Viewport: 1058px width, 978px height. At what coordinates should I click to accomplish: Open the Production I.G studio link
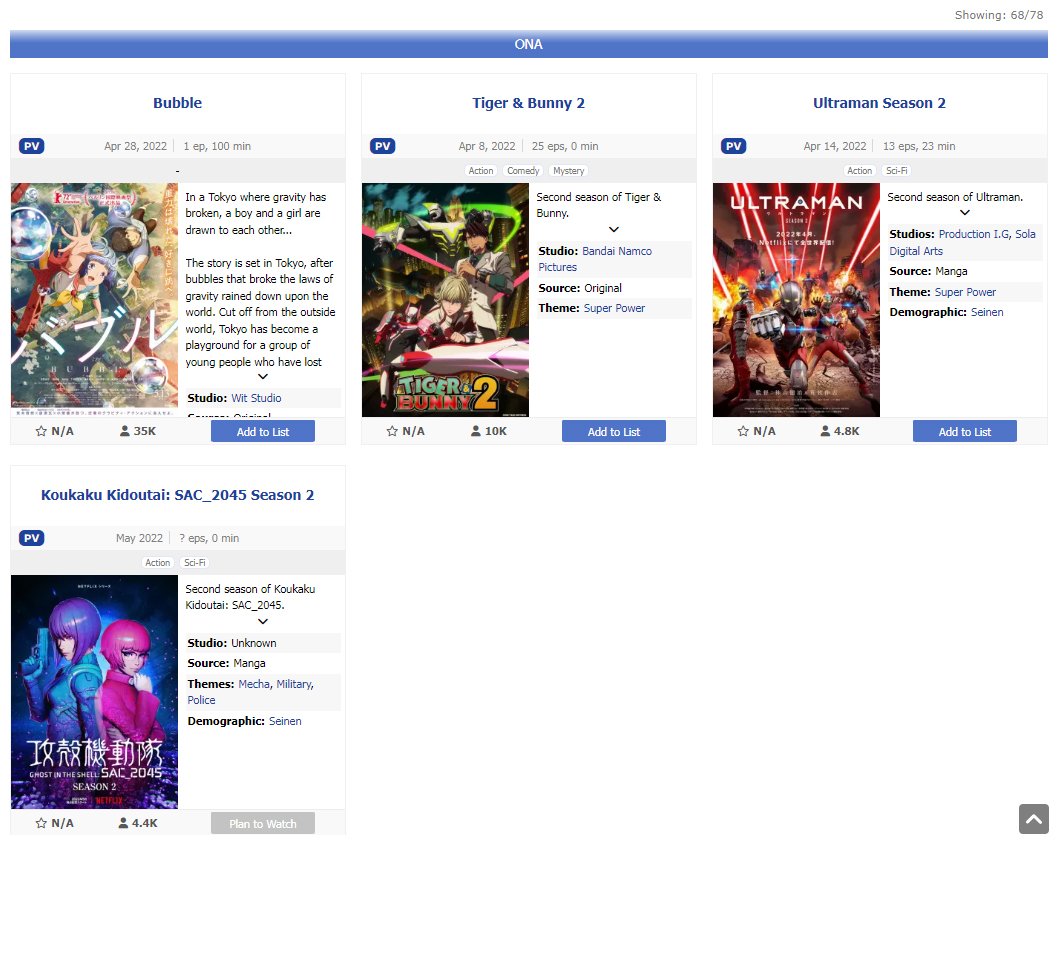tap(974, 234)
